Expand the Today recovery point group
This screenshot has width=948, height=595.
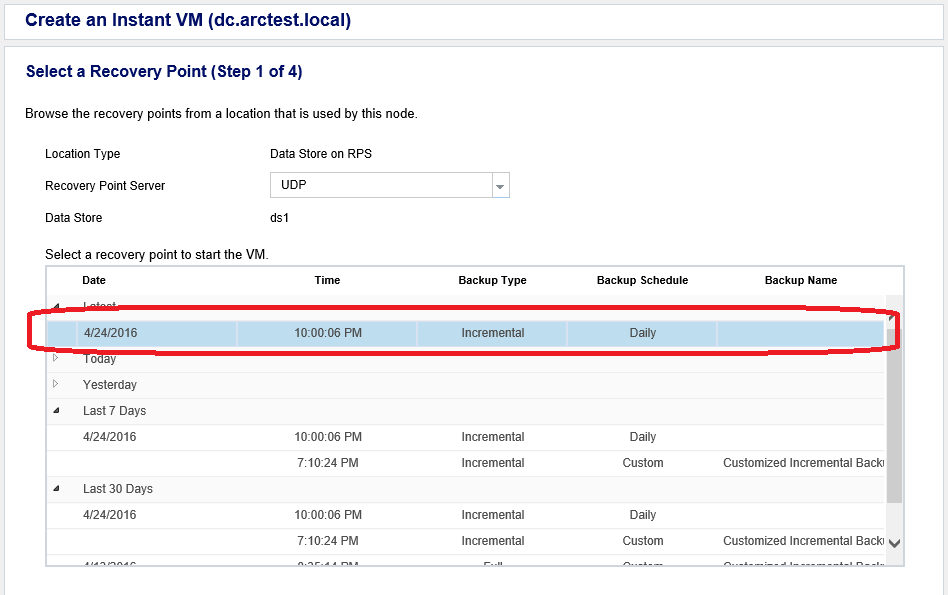(x=56, y=358)
